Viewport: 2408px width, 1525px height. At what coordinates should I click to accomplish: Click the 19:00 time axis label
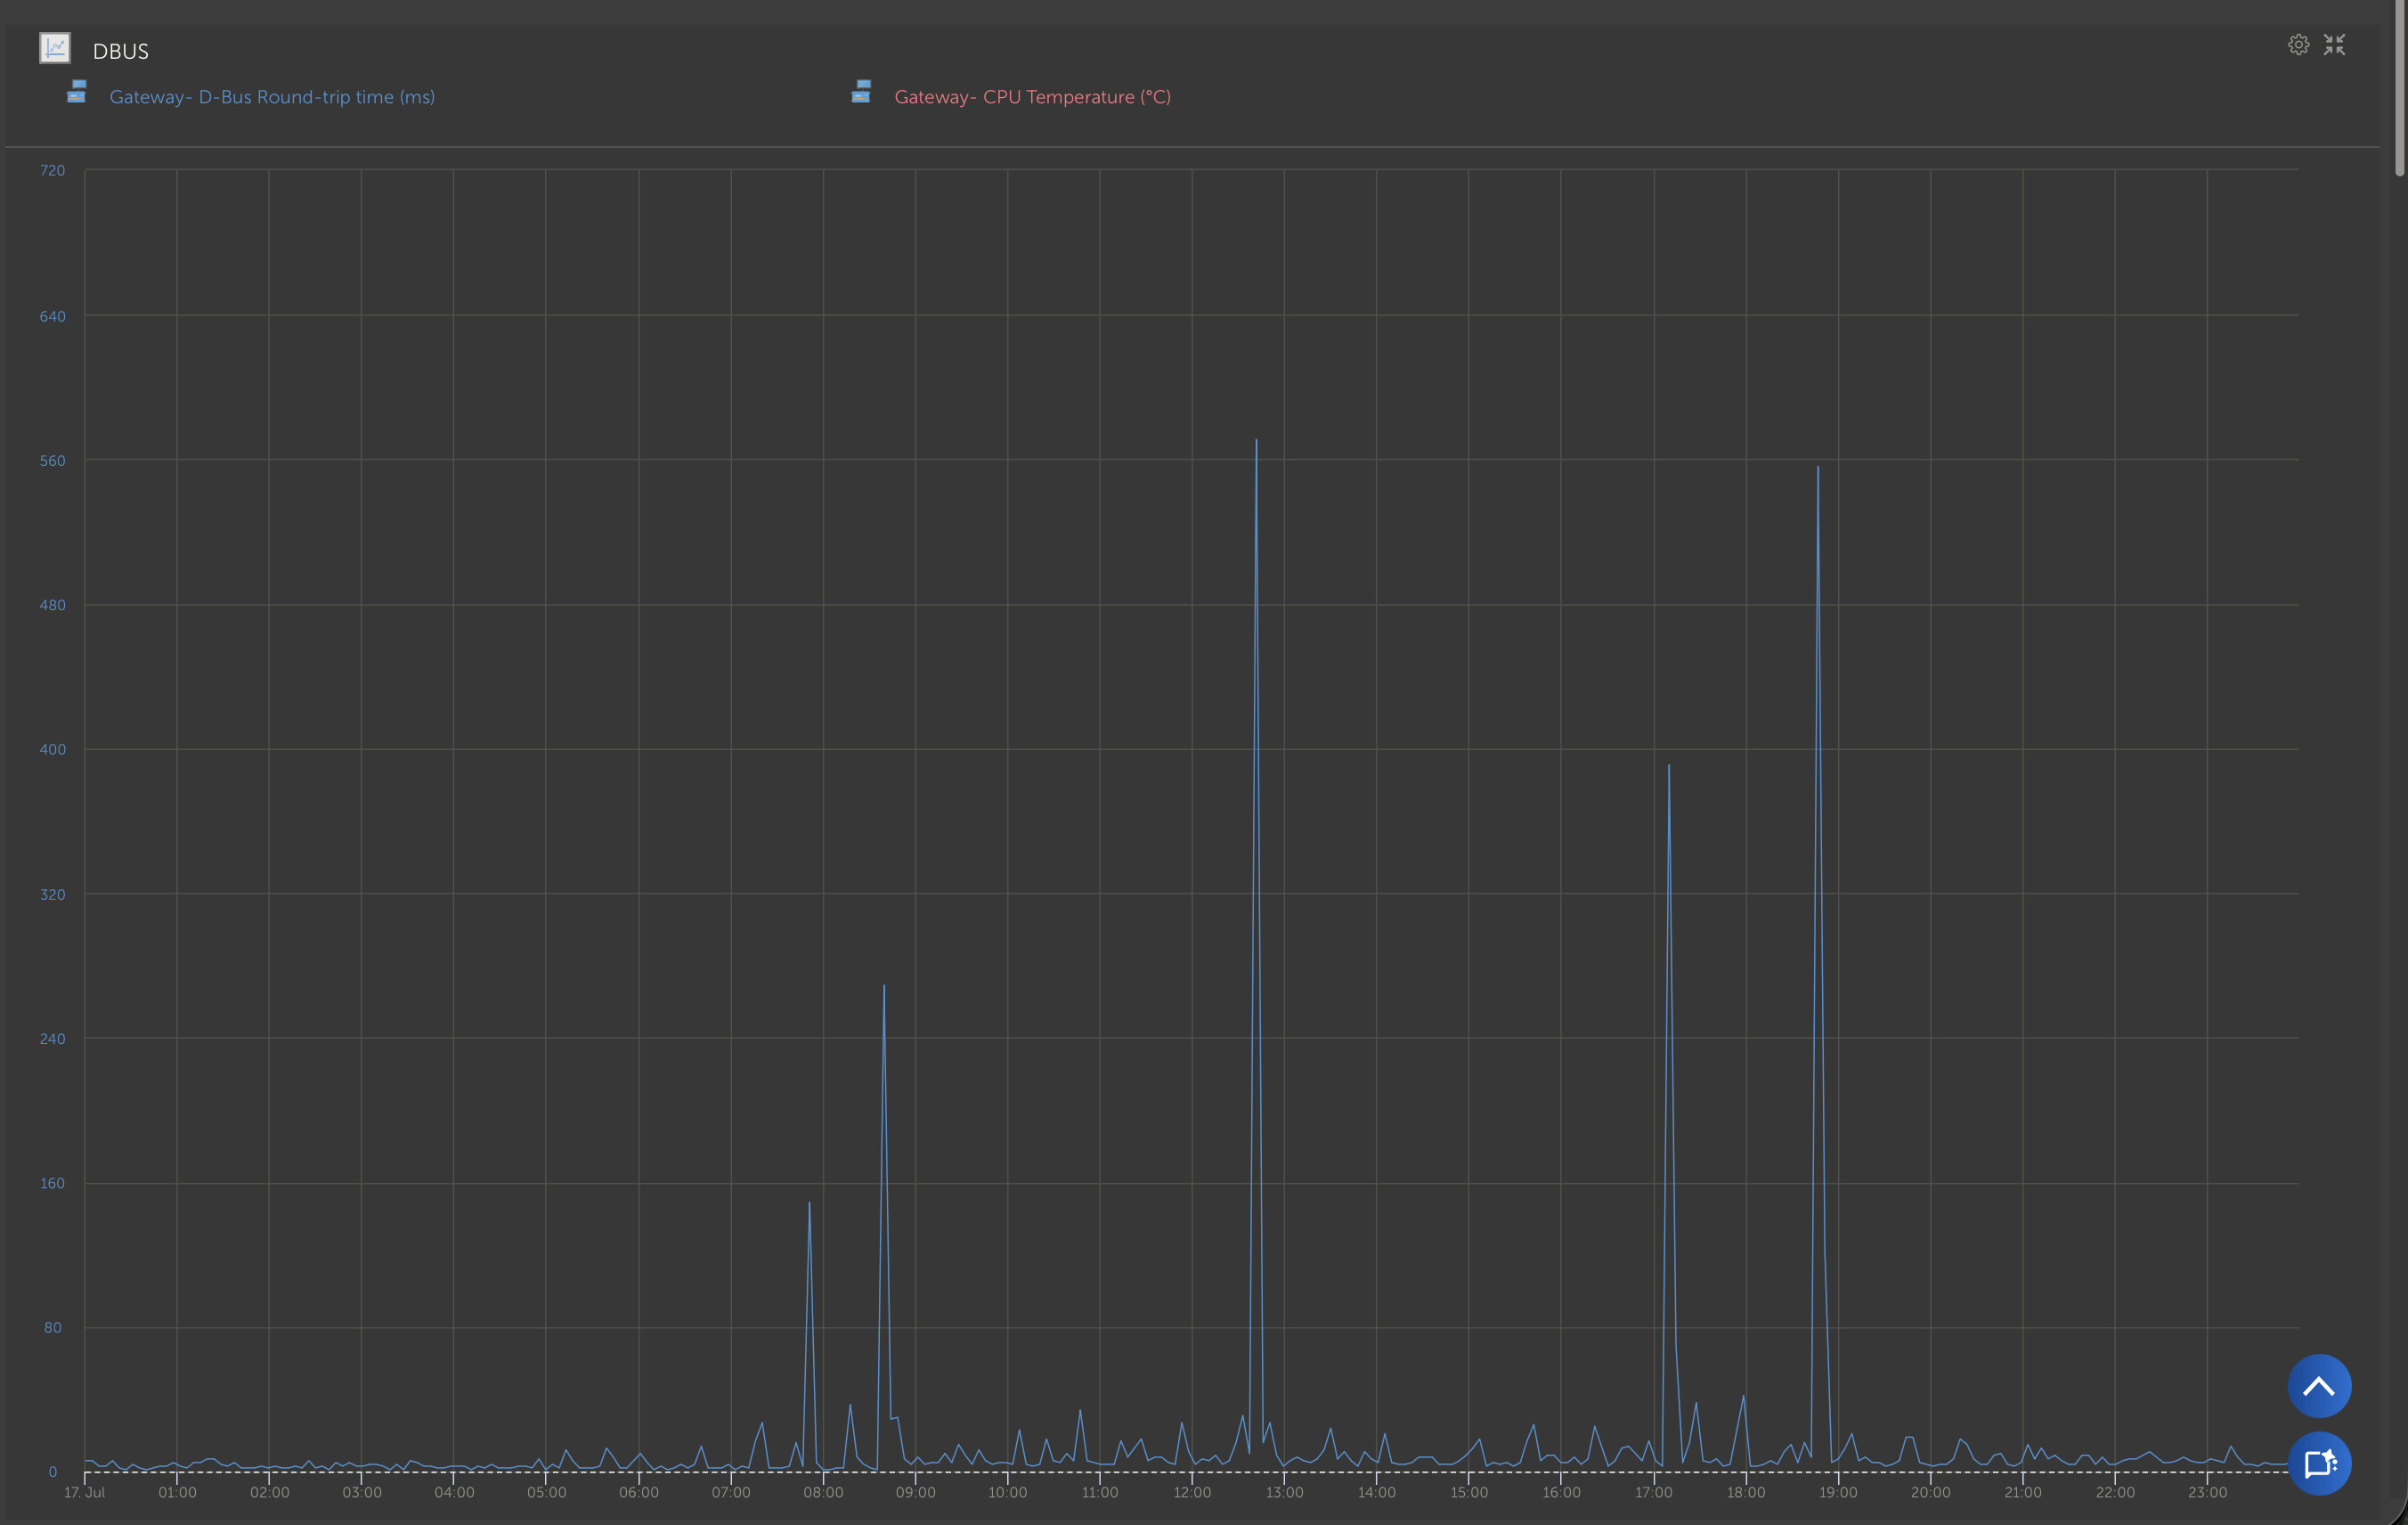coord(1838,1492)
